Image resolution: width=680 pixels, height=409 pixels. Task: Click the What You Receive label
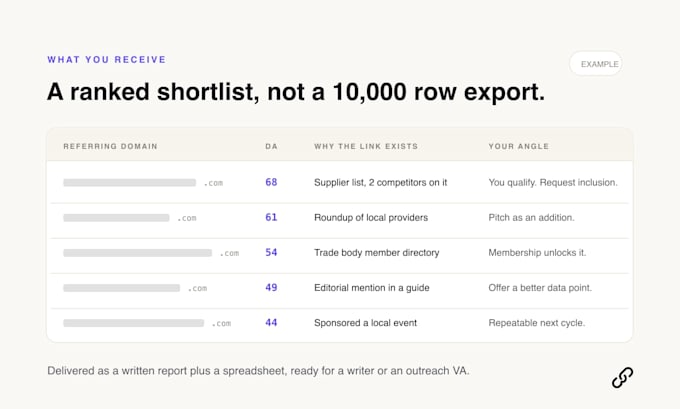click(107, 59)
